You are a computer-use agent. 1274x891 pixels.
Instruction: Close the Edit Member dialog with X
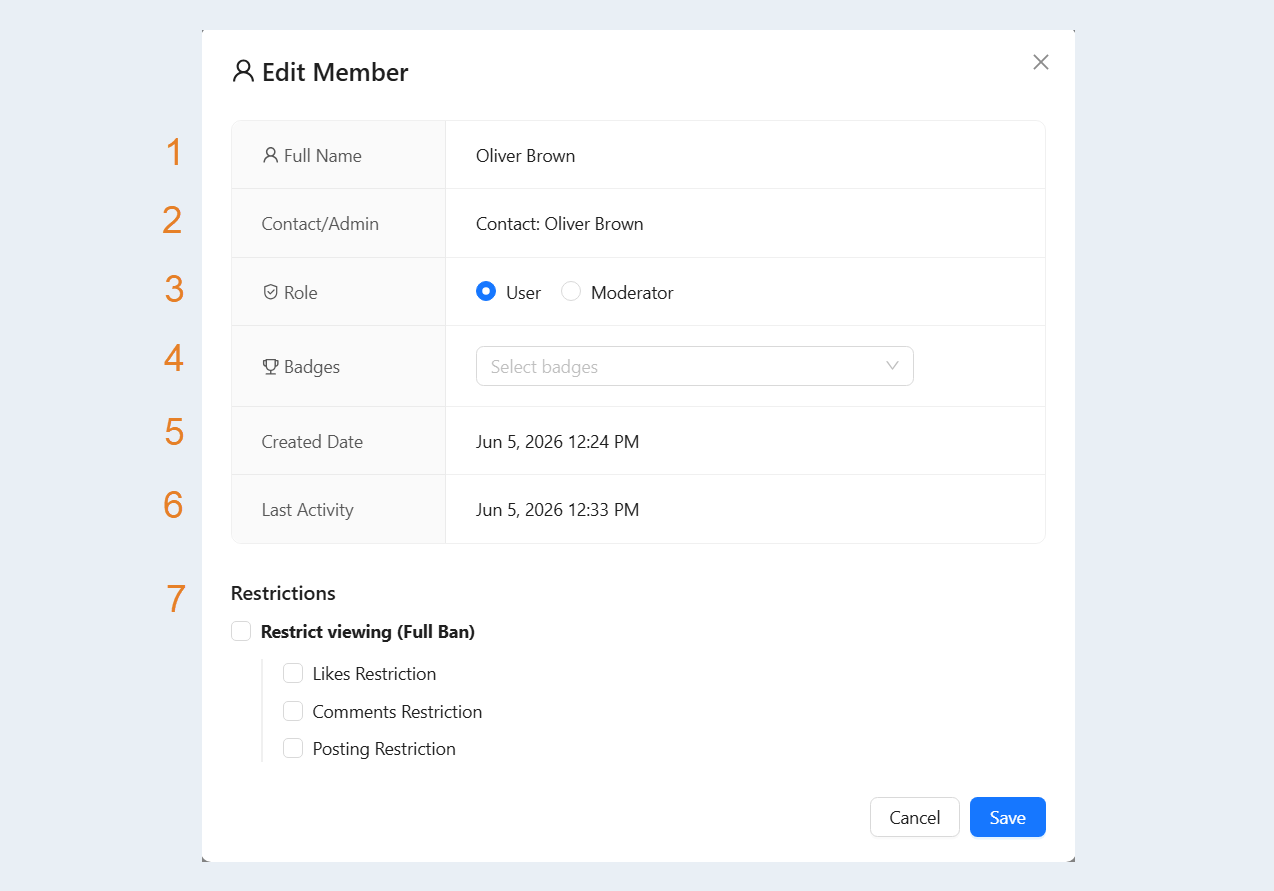click(x=1041, y=62)
